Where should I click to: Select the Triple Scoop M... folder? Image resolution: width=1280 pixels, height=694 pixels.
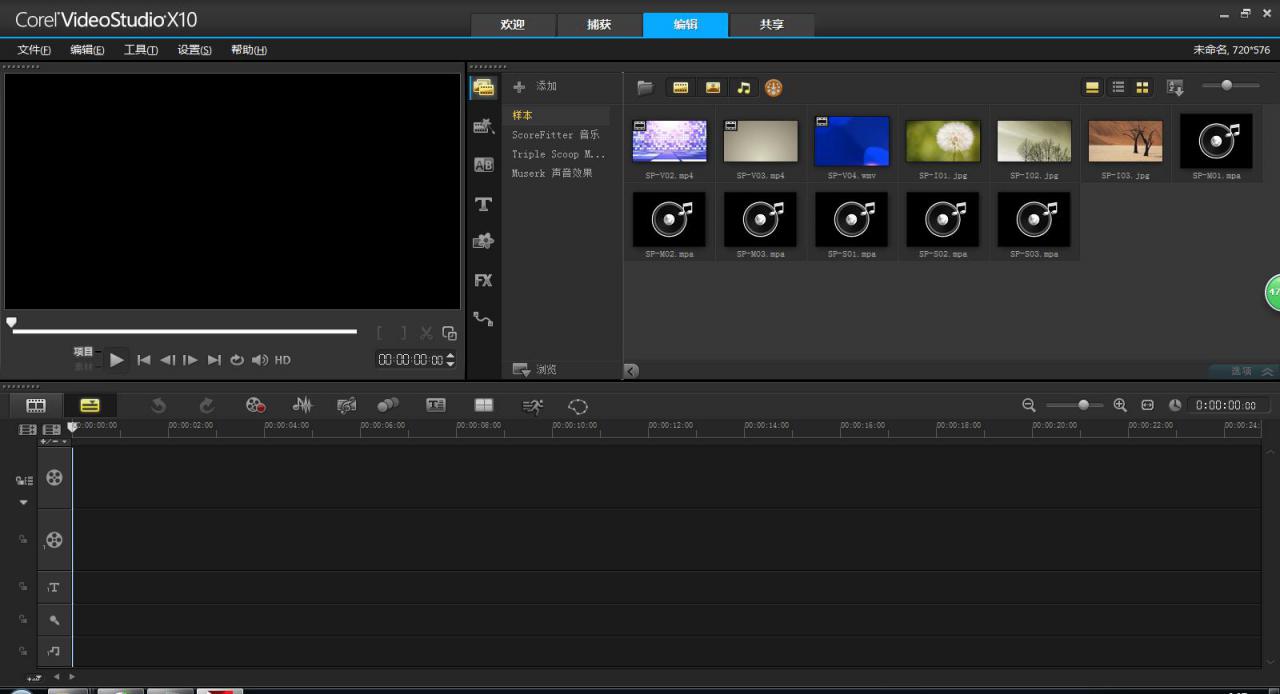558,154
